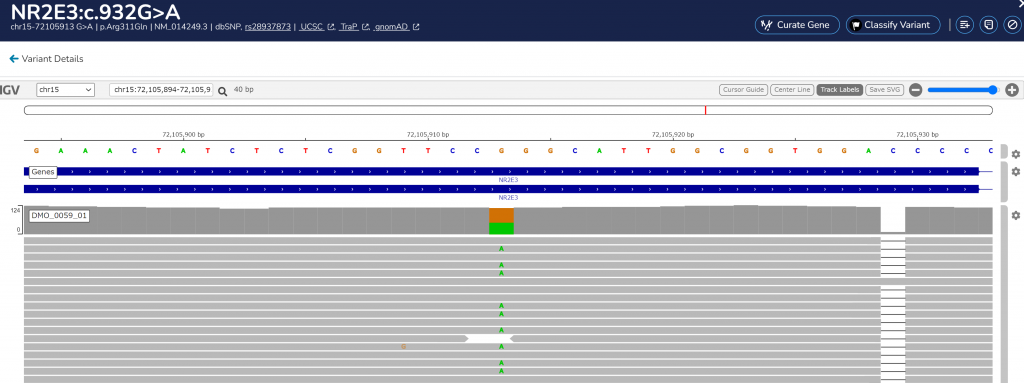Open the chr15 chromosome dropdown
This screenshot has width=1024, height=383.
click(x=65, y=90)
